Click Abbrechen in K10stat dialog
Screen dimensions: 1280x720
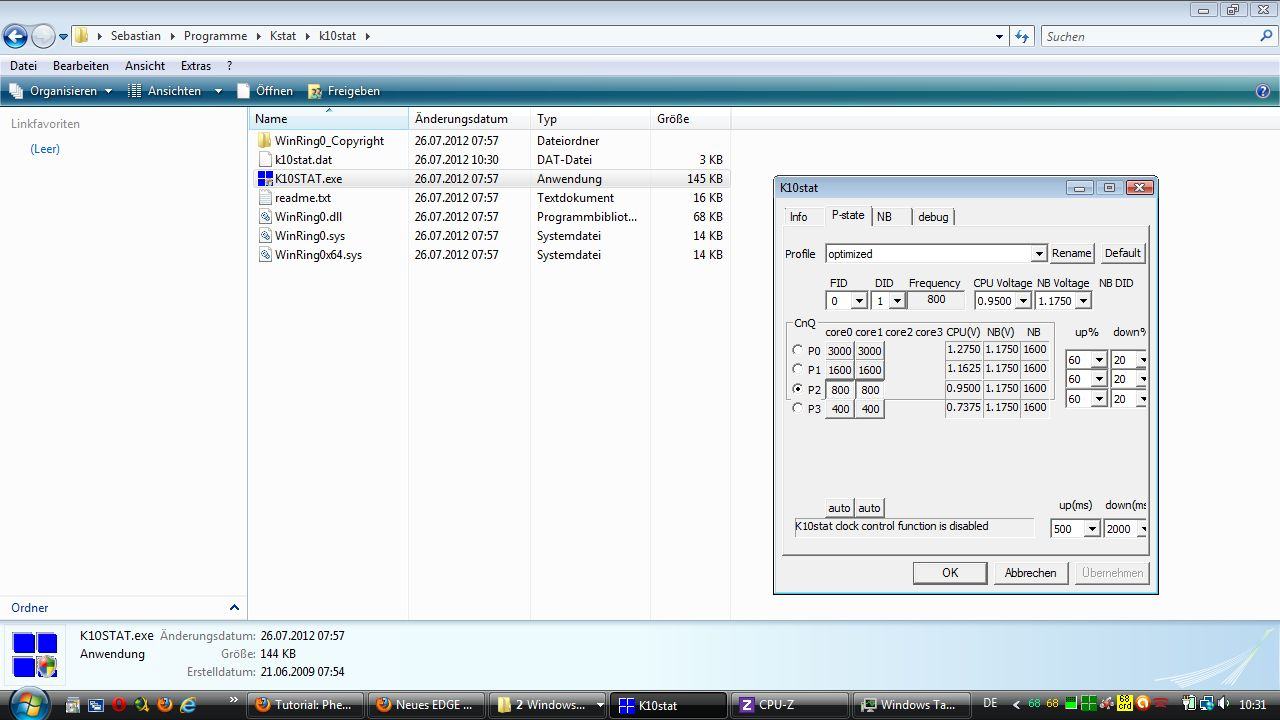[x=1030, y=573]
